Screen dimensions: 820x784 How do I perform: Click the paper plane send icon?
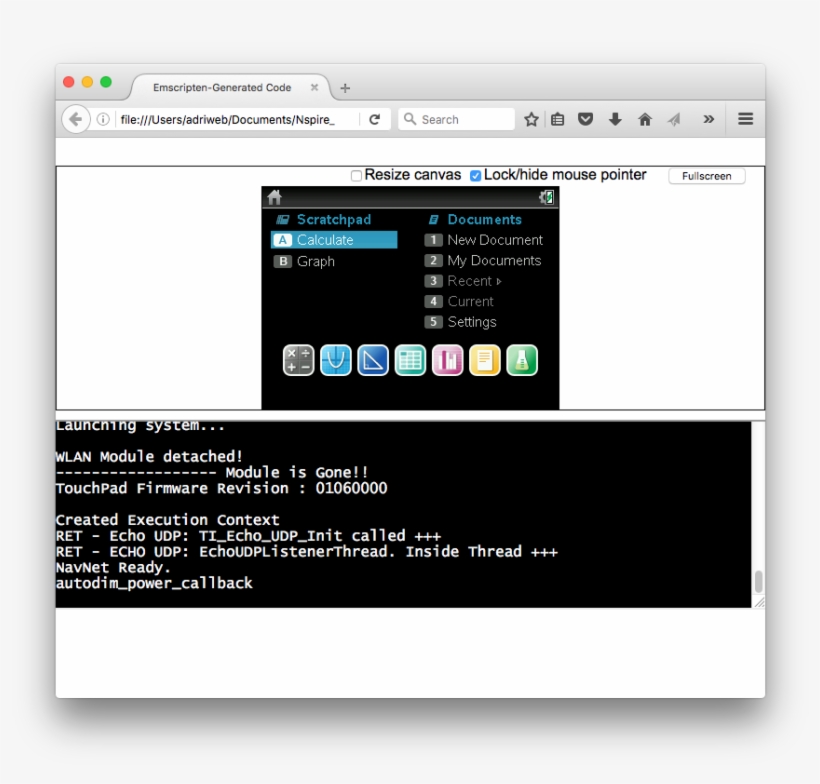click(x=675, y=120)
